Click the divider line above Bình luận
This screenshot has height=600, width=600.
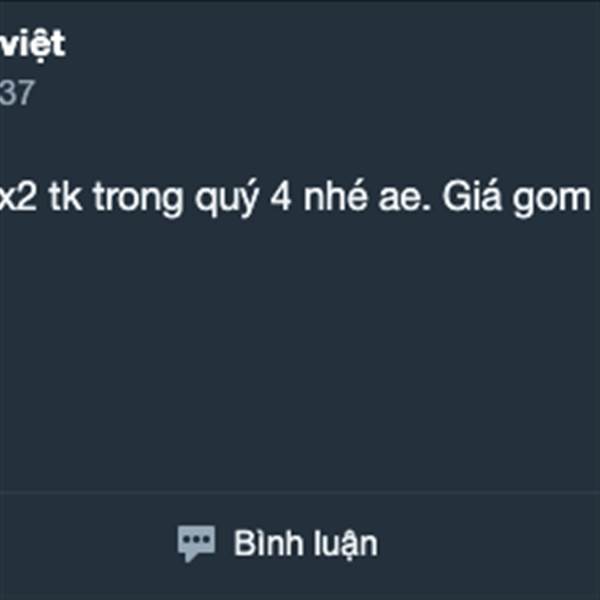pyautogui.click(x=300, y=493)
